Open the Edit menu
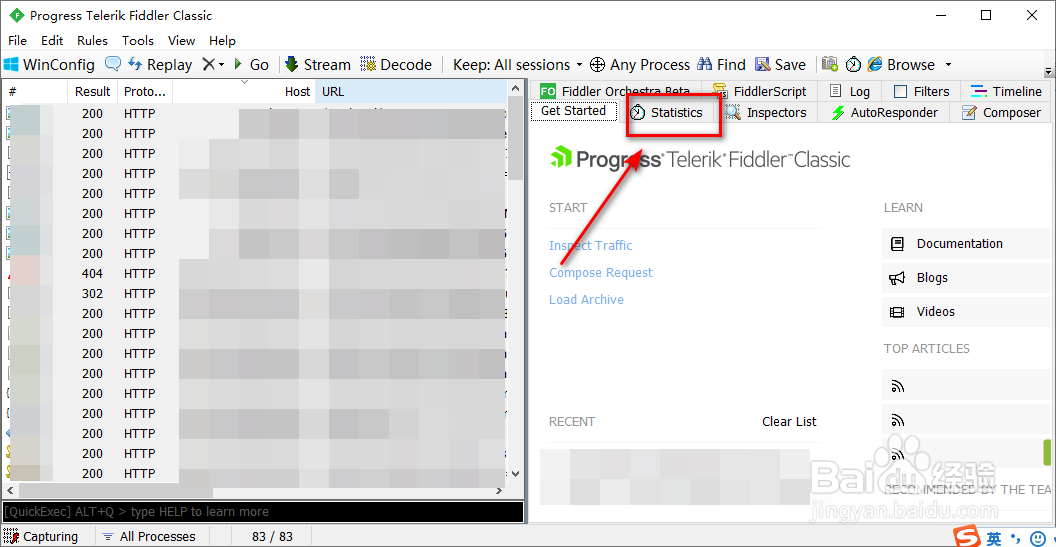The height and width of the screenshot is (547, 1056). pos(52,40)
